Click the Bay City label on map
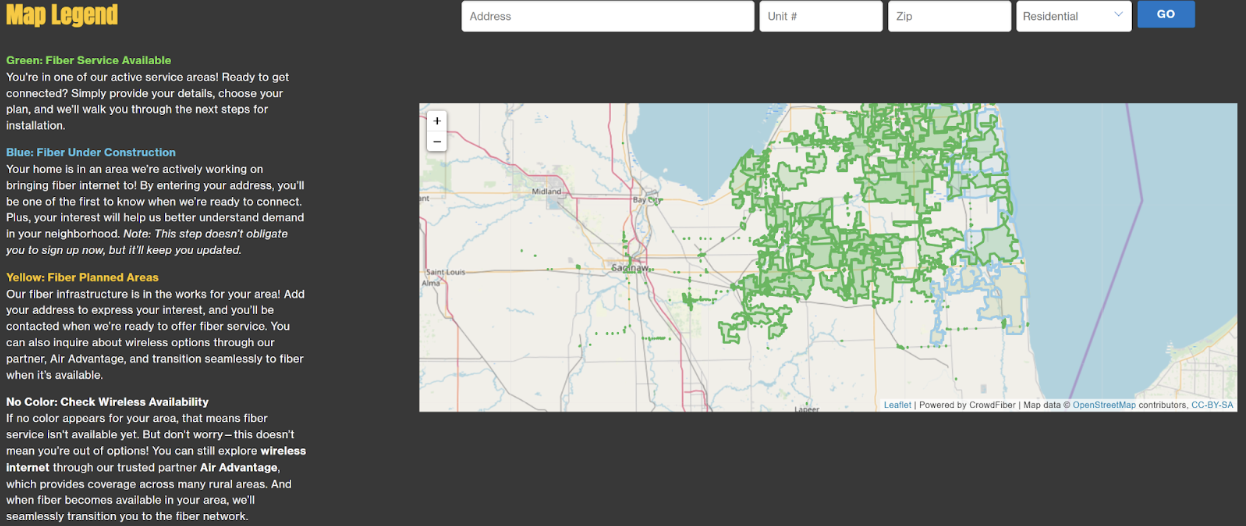 point(646,200)
